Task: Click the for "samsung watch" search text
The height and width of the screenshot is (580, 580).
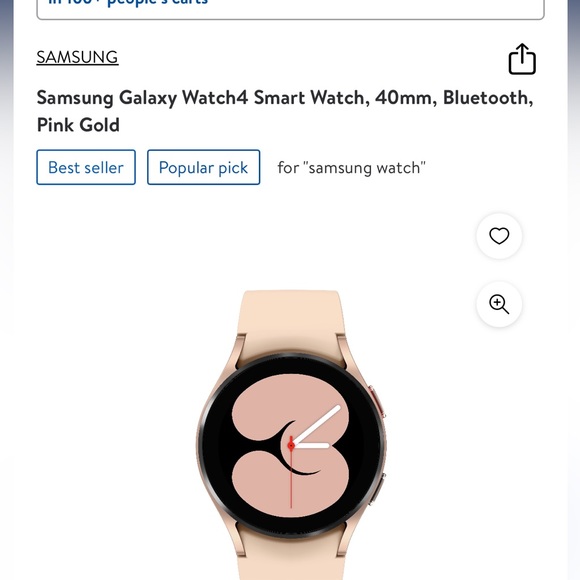Action: pos(351,168)
